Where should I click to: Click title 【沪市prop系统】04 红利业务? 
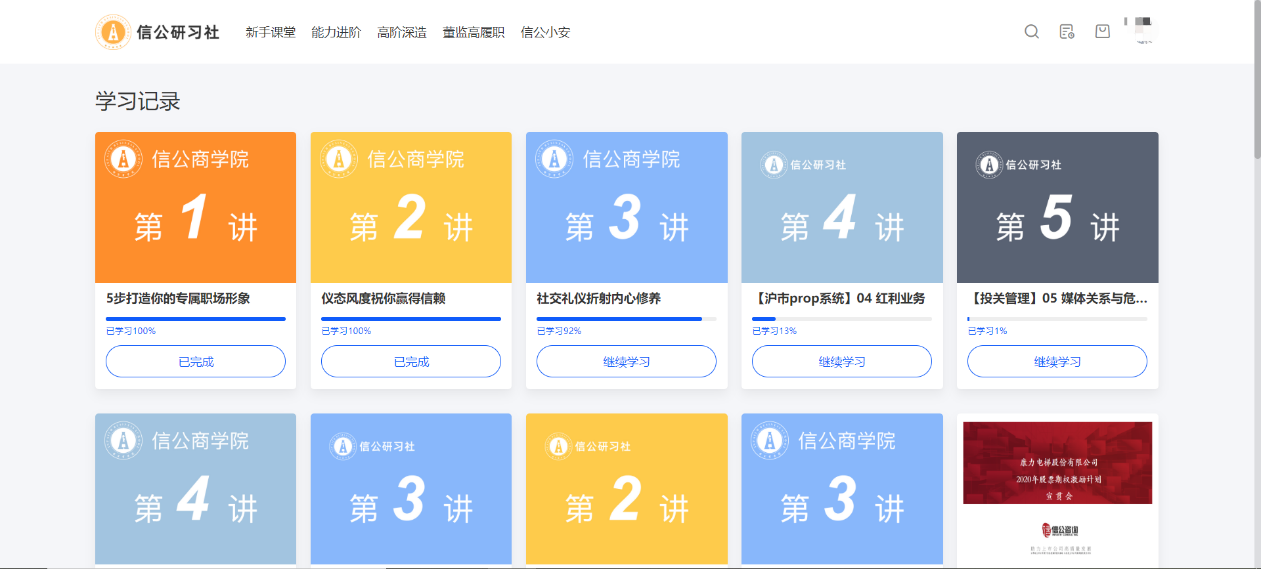pos(838,298)
